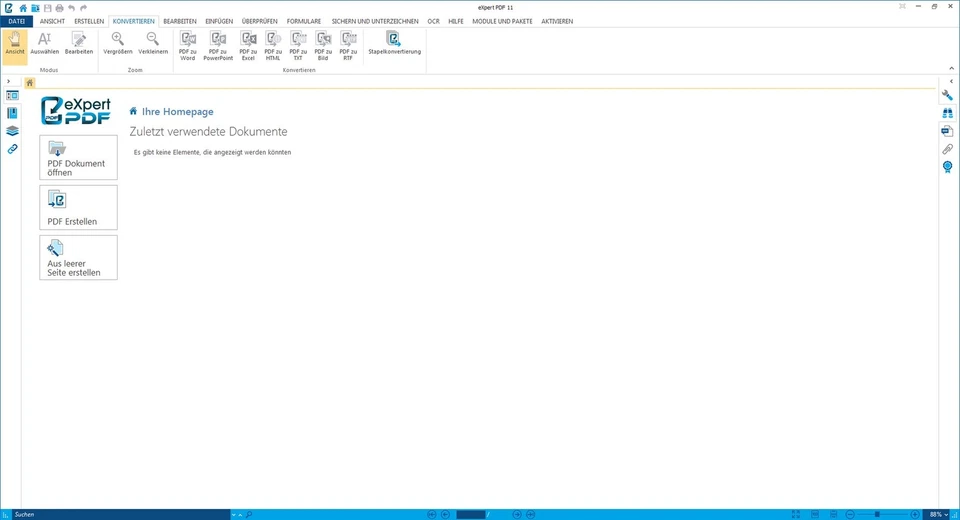Viewport: 960px width, 520px height.
Task: Expand the left sidebar with the chevron
Action: tap(9, 81)
